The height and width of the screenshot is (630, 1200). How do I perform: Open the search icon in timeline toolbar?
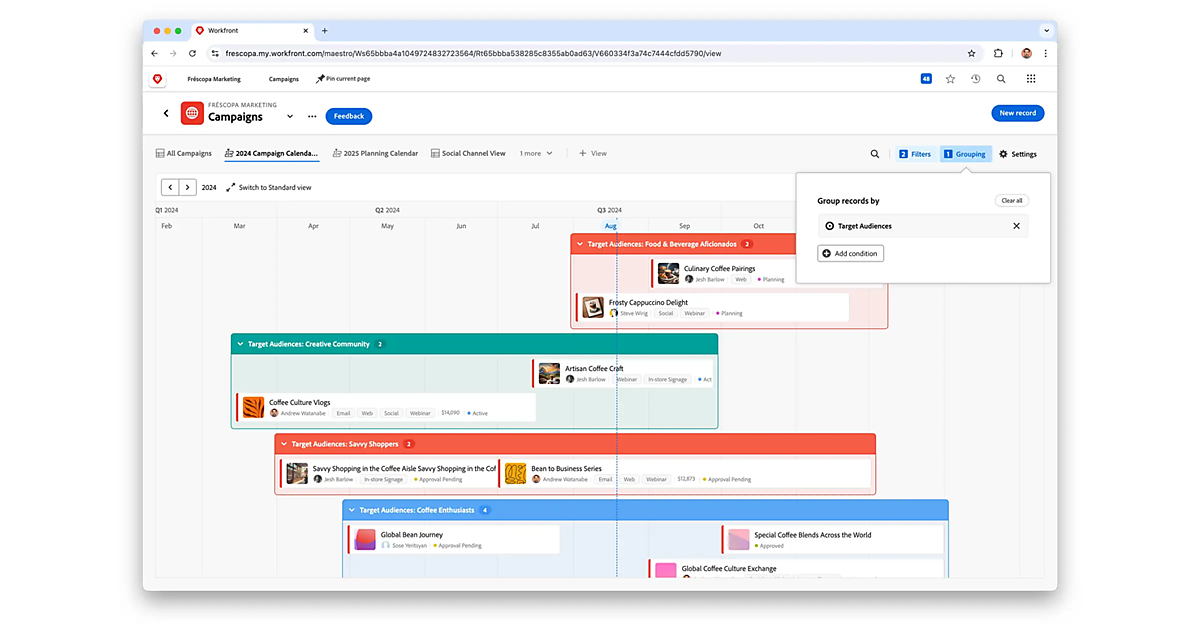[875, 154]
